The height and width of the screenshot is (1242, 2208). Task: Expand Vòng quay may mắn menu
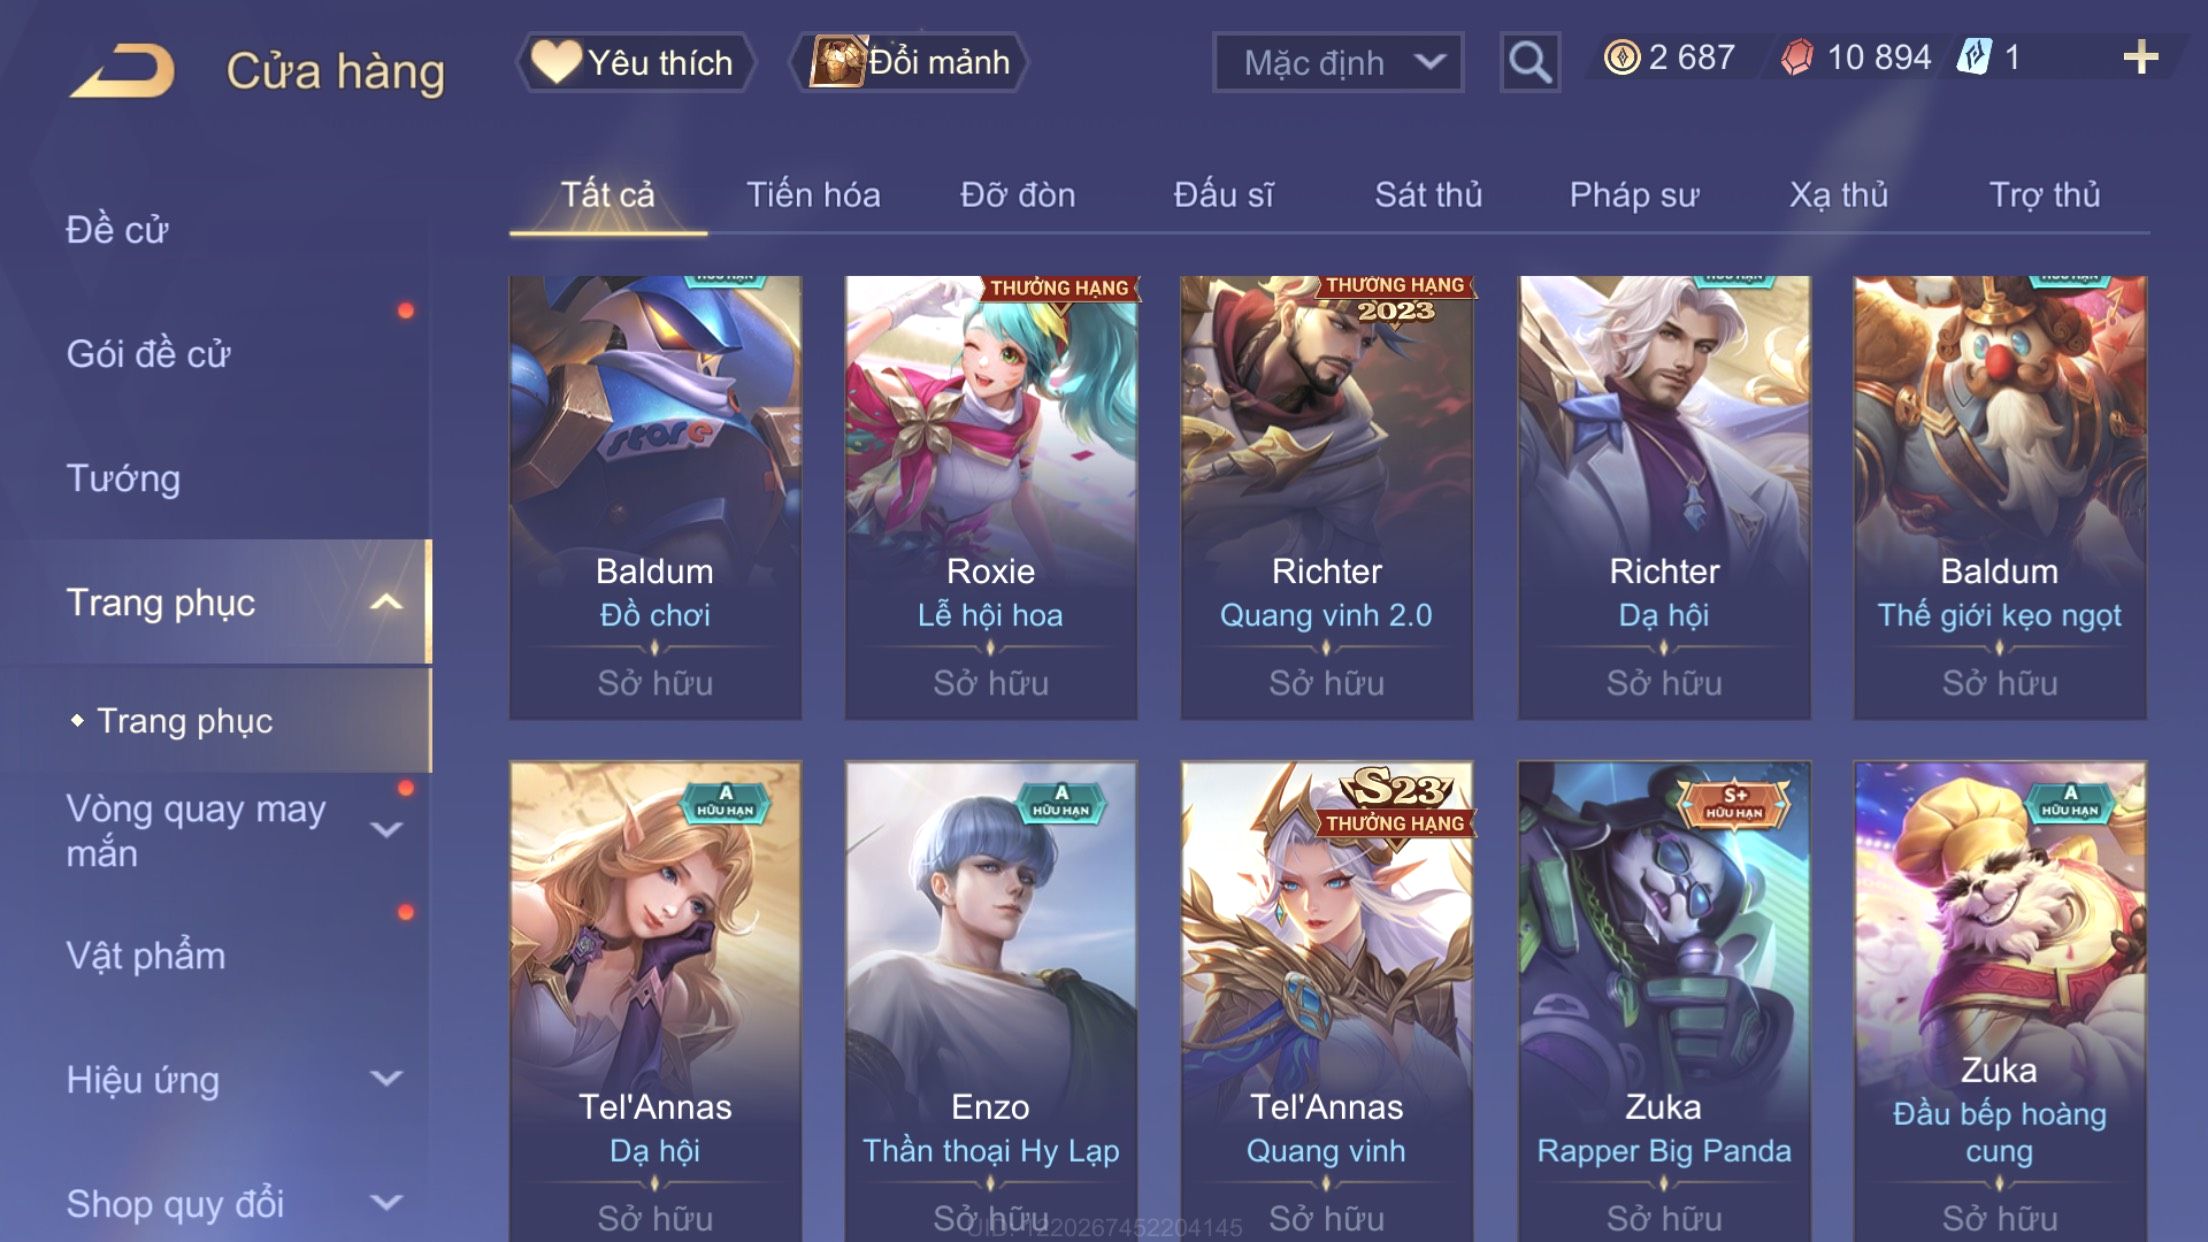point(386,830)
